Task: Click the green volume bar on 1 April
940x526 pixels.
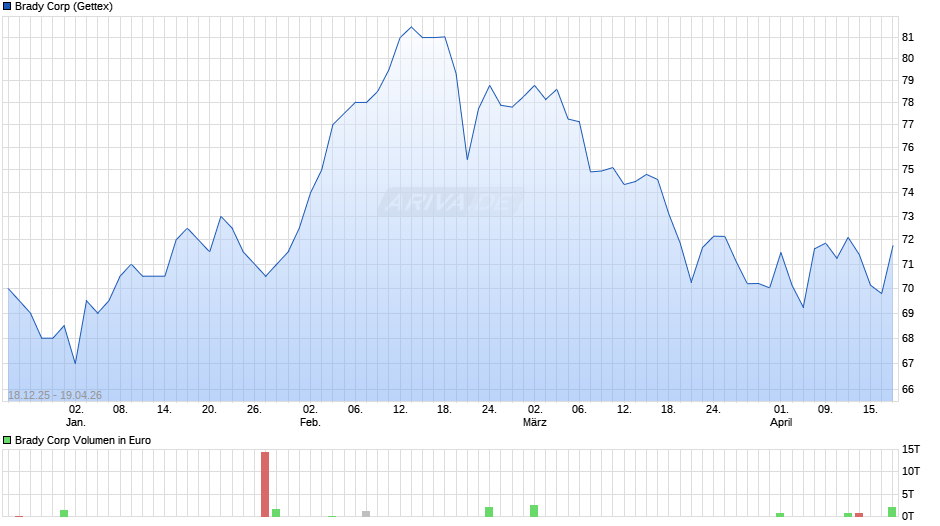Action: 780,515
